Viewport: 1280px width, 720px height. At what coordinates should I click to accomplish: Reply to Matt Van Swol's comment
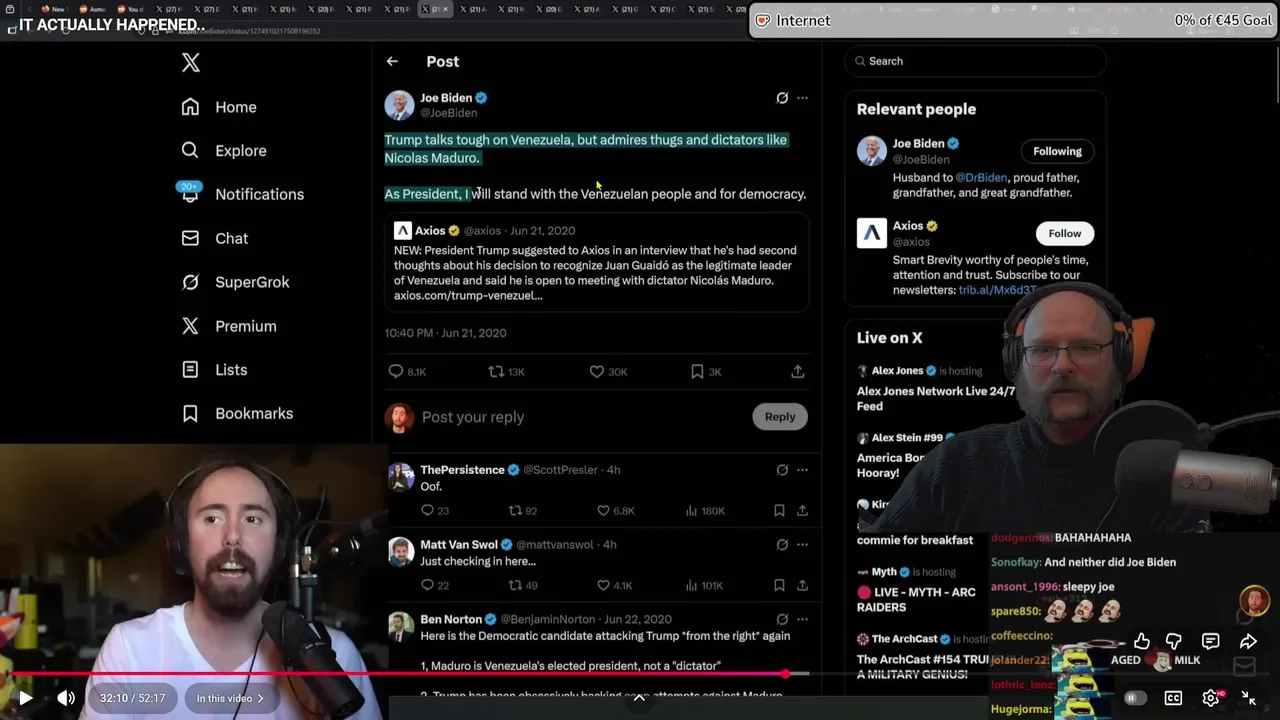(x=427, y=585)
